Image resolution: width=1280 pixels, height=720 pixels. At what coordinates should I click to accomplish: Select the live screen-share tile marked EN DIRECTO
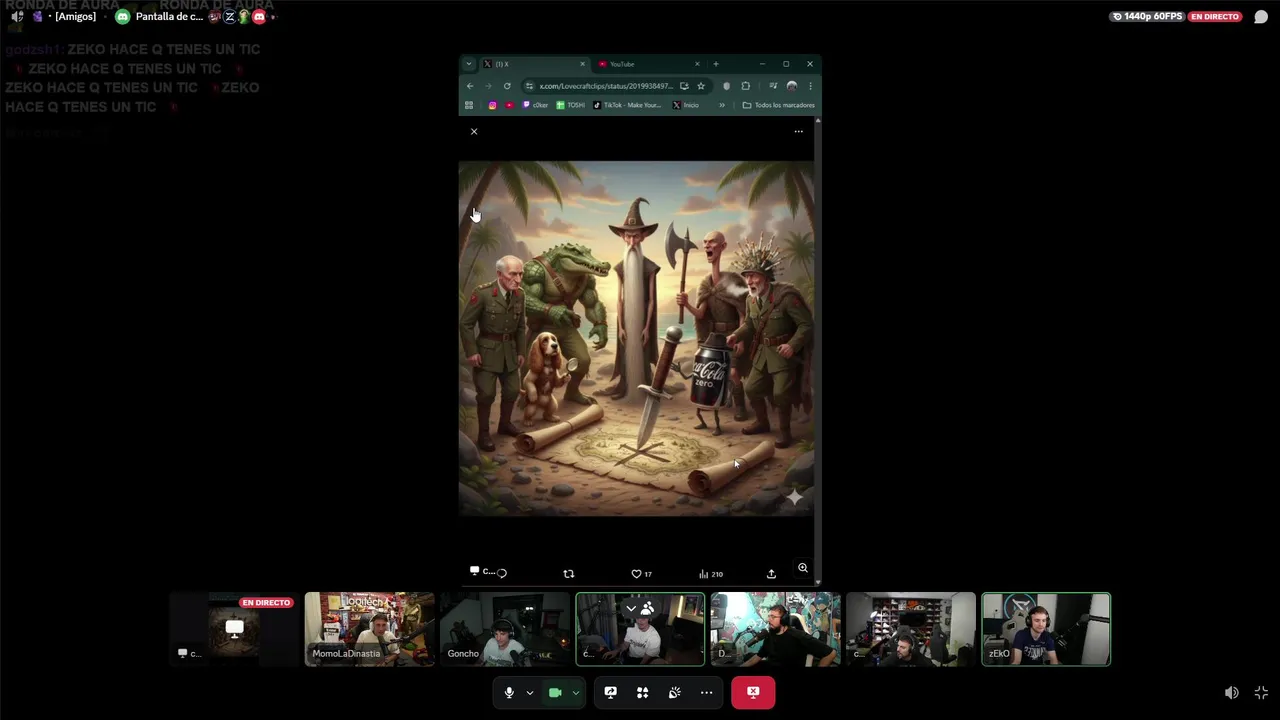tap(234, 629)
